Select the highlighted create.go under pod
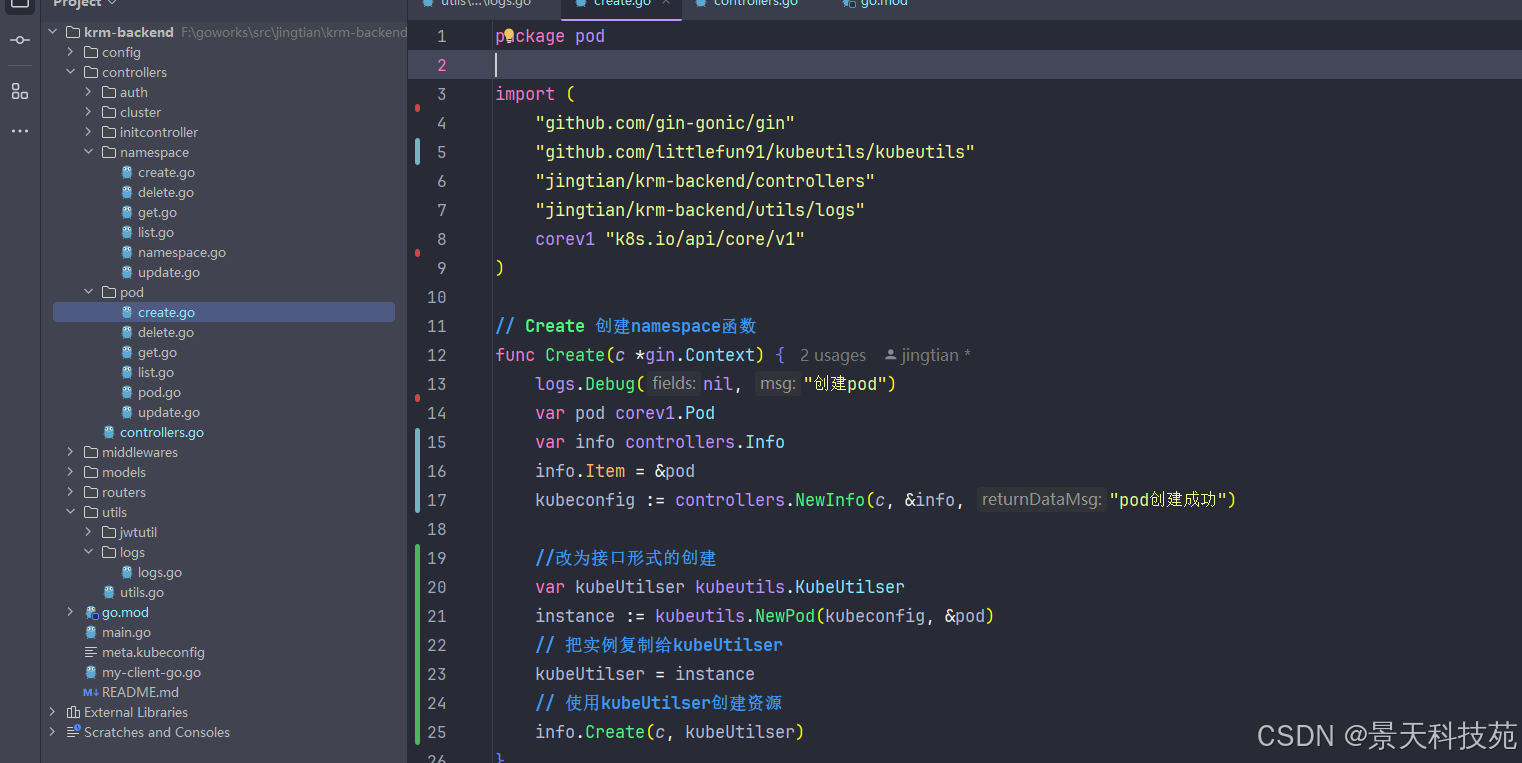 pos(224,312)
